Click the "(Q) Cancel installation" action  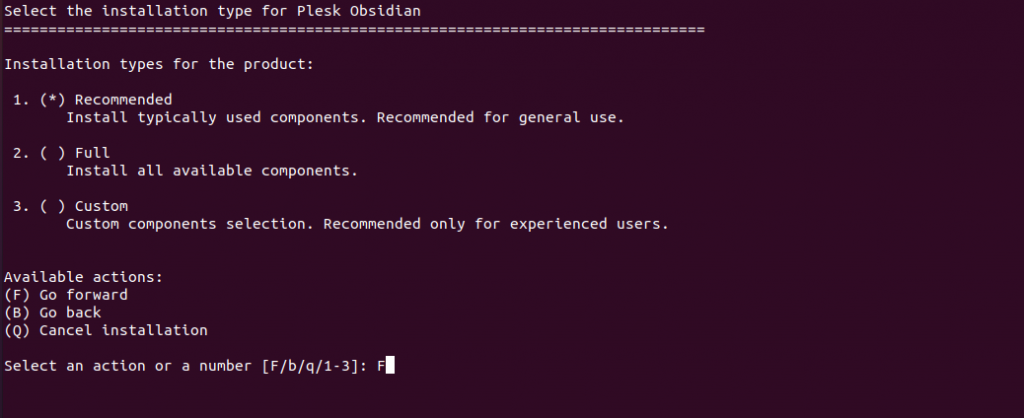point(106,330)
